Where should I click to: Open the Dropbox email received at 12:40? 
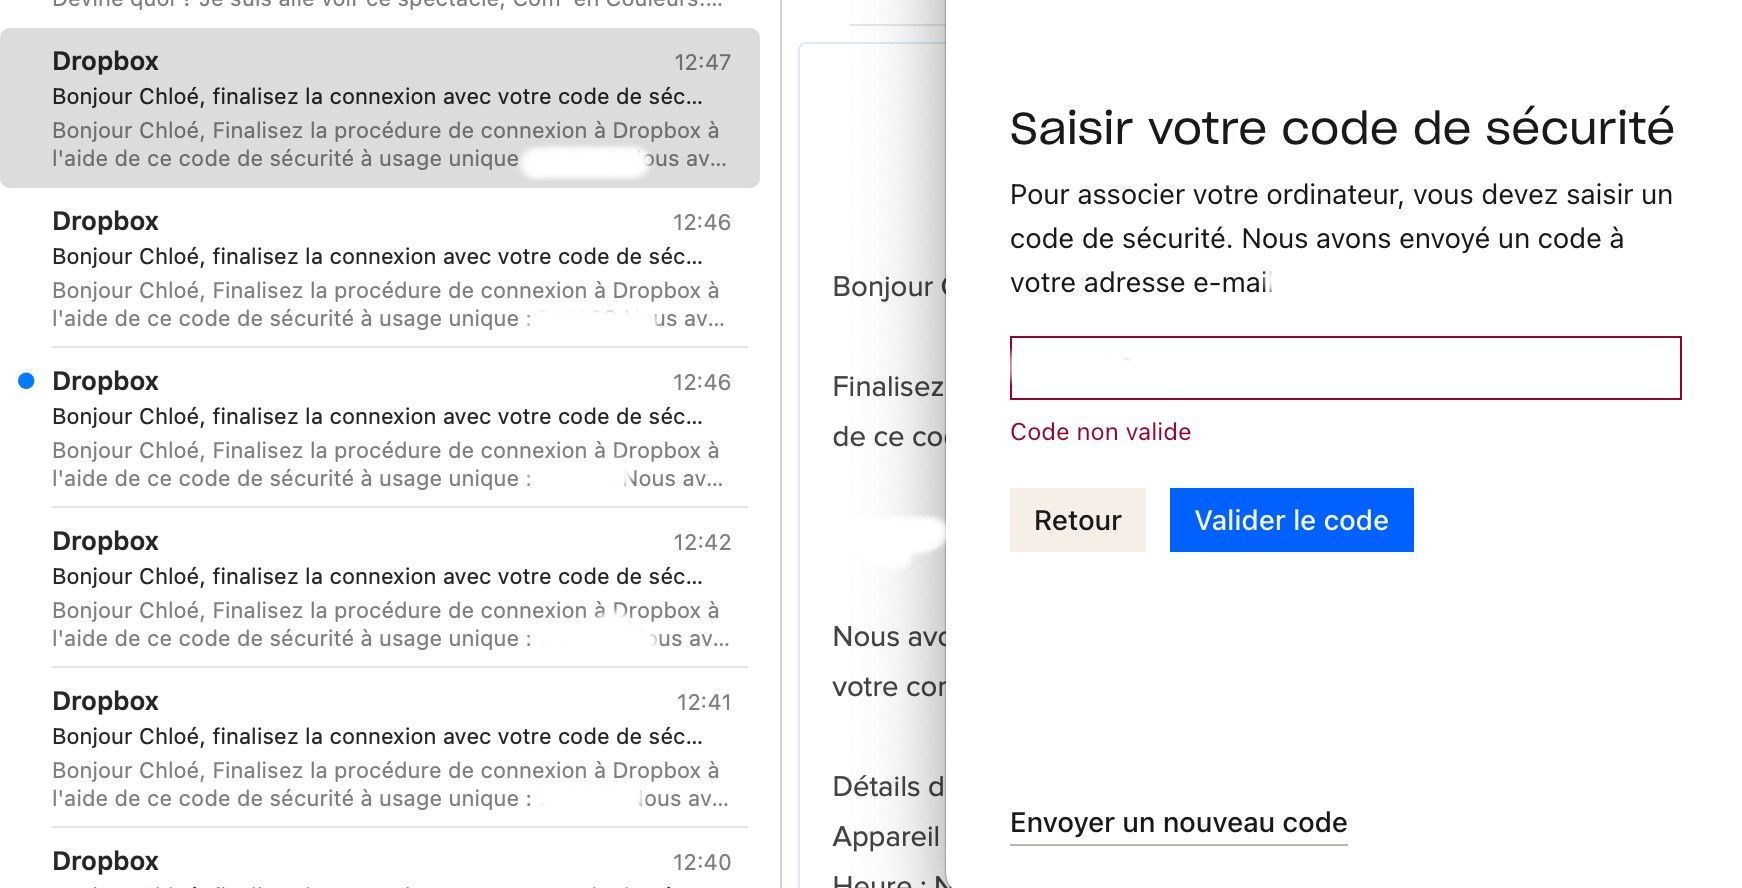click(x=380, y=860)
